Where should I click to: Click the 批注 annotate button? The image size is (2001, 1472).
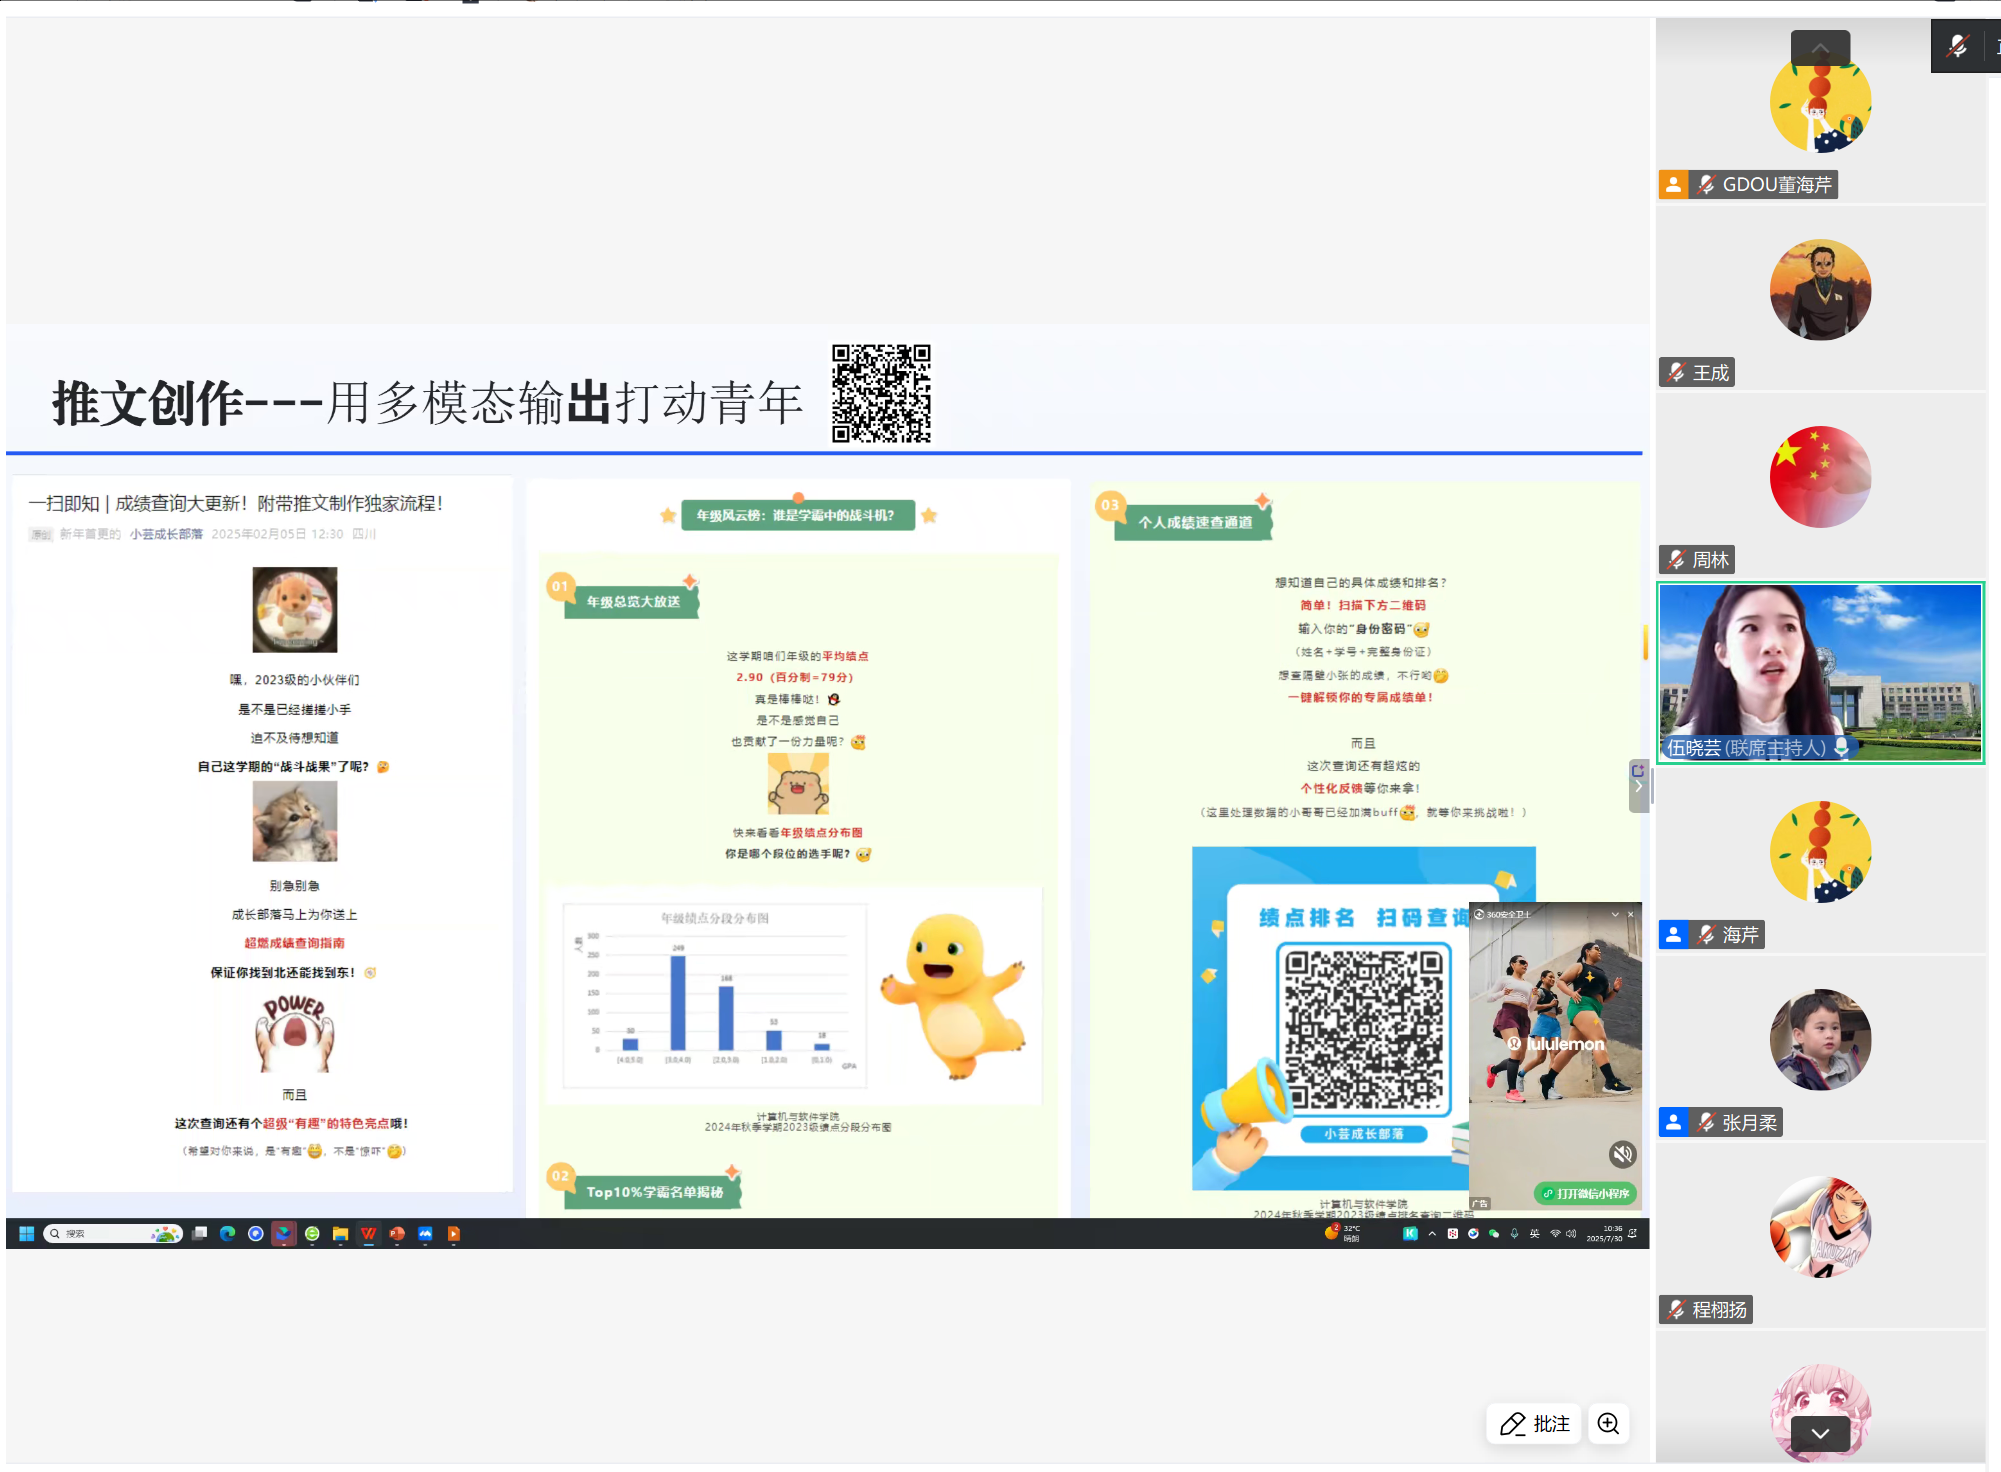click(1534, 1423)
